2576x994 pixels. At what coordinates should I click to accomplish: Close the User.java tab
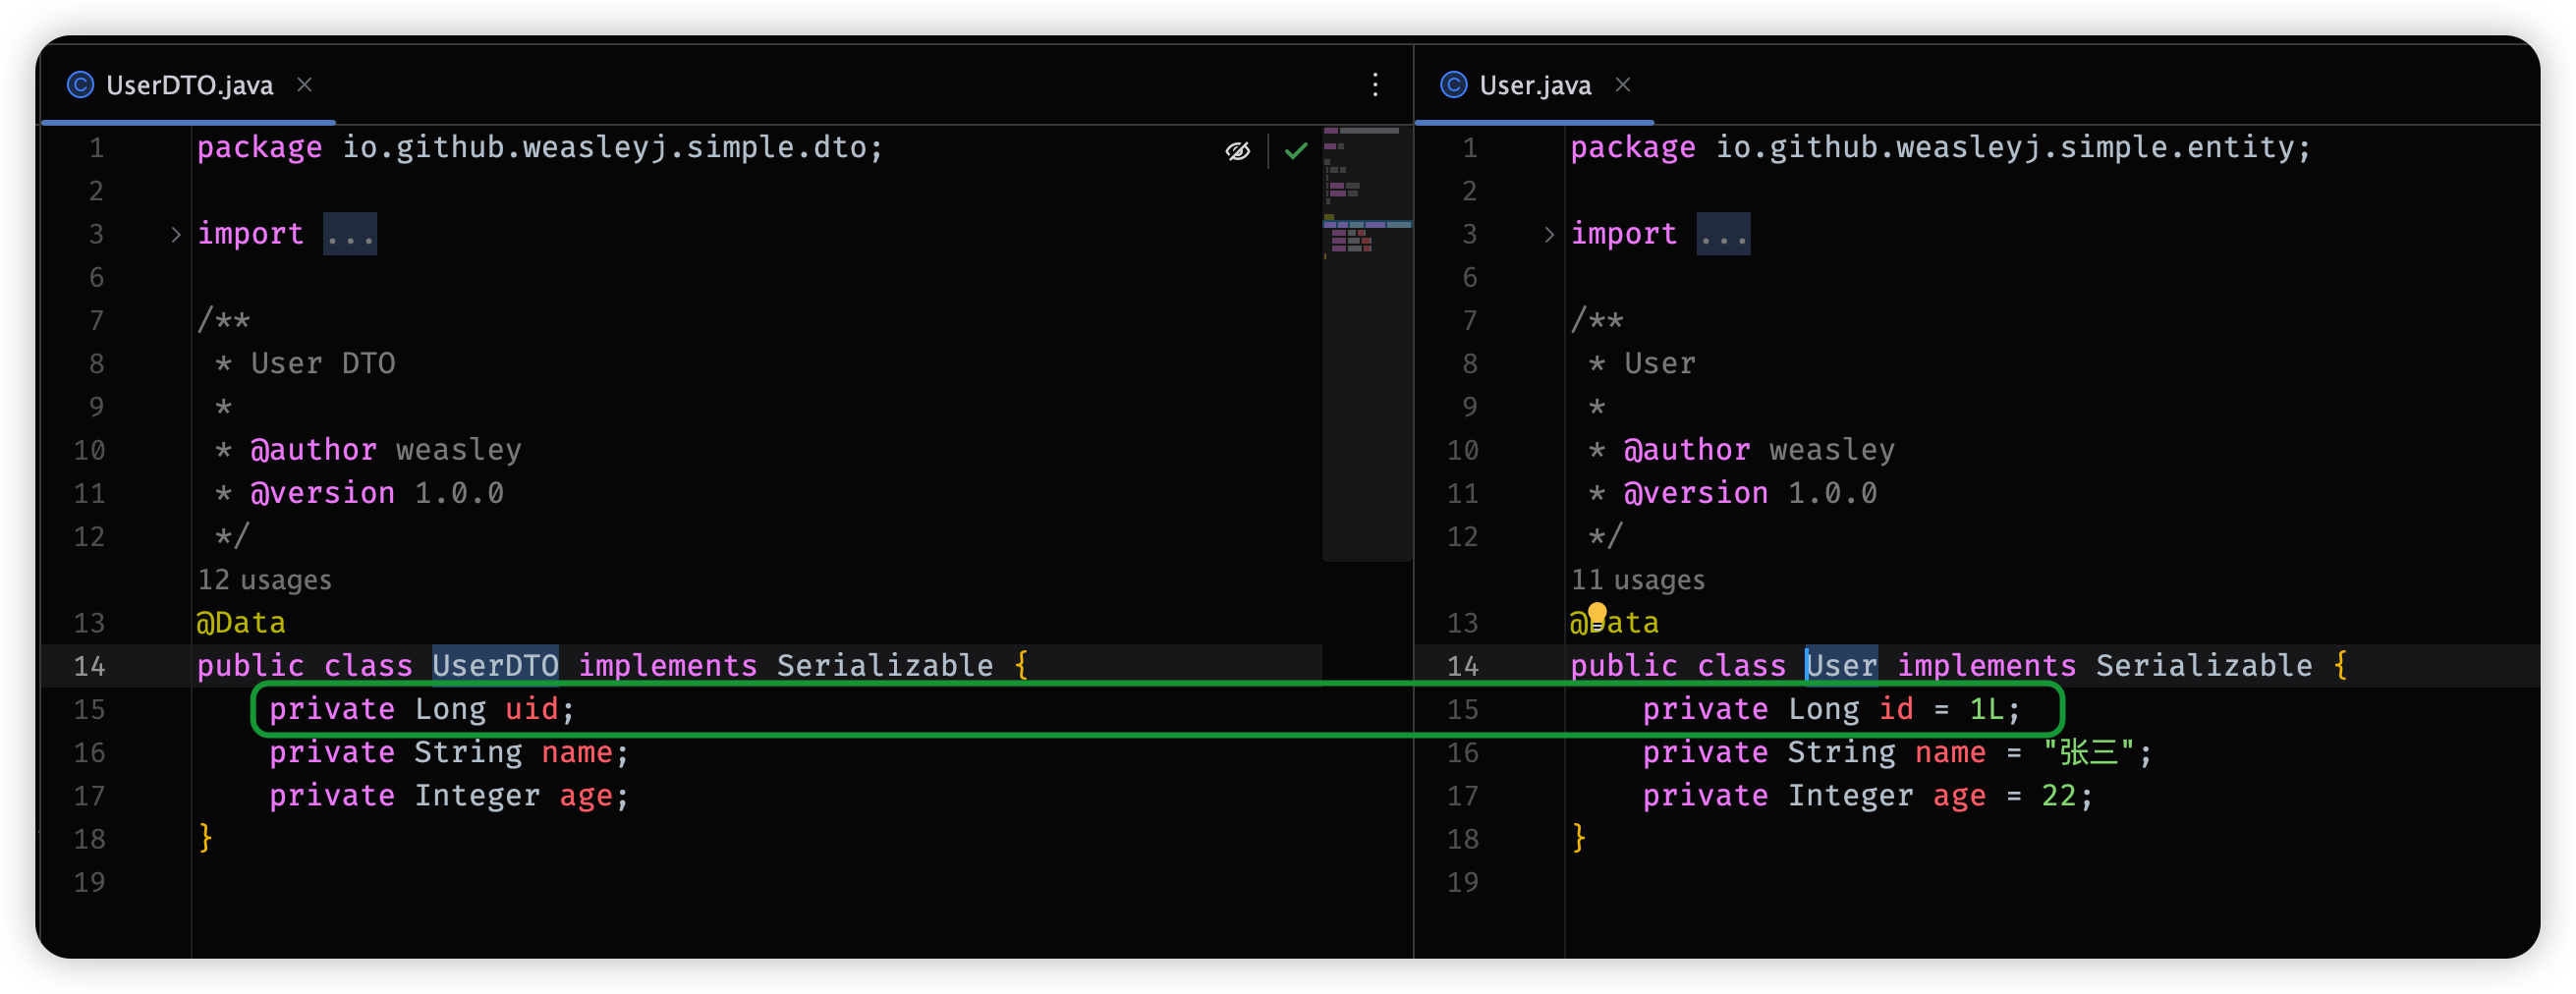pyautogui.click(x=1623, y=85)
